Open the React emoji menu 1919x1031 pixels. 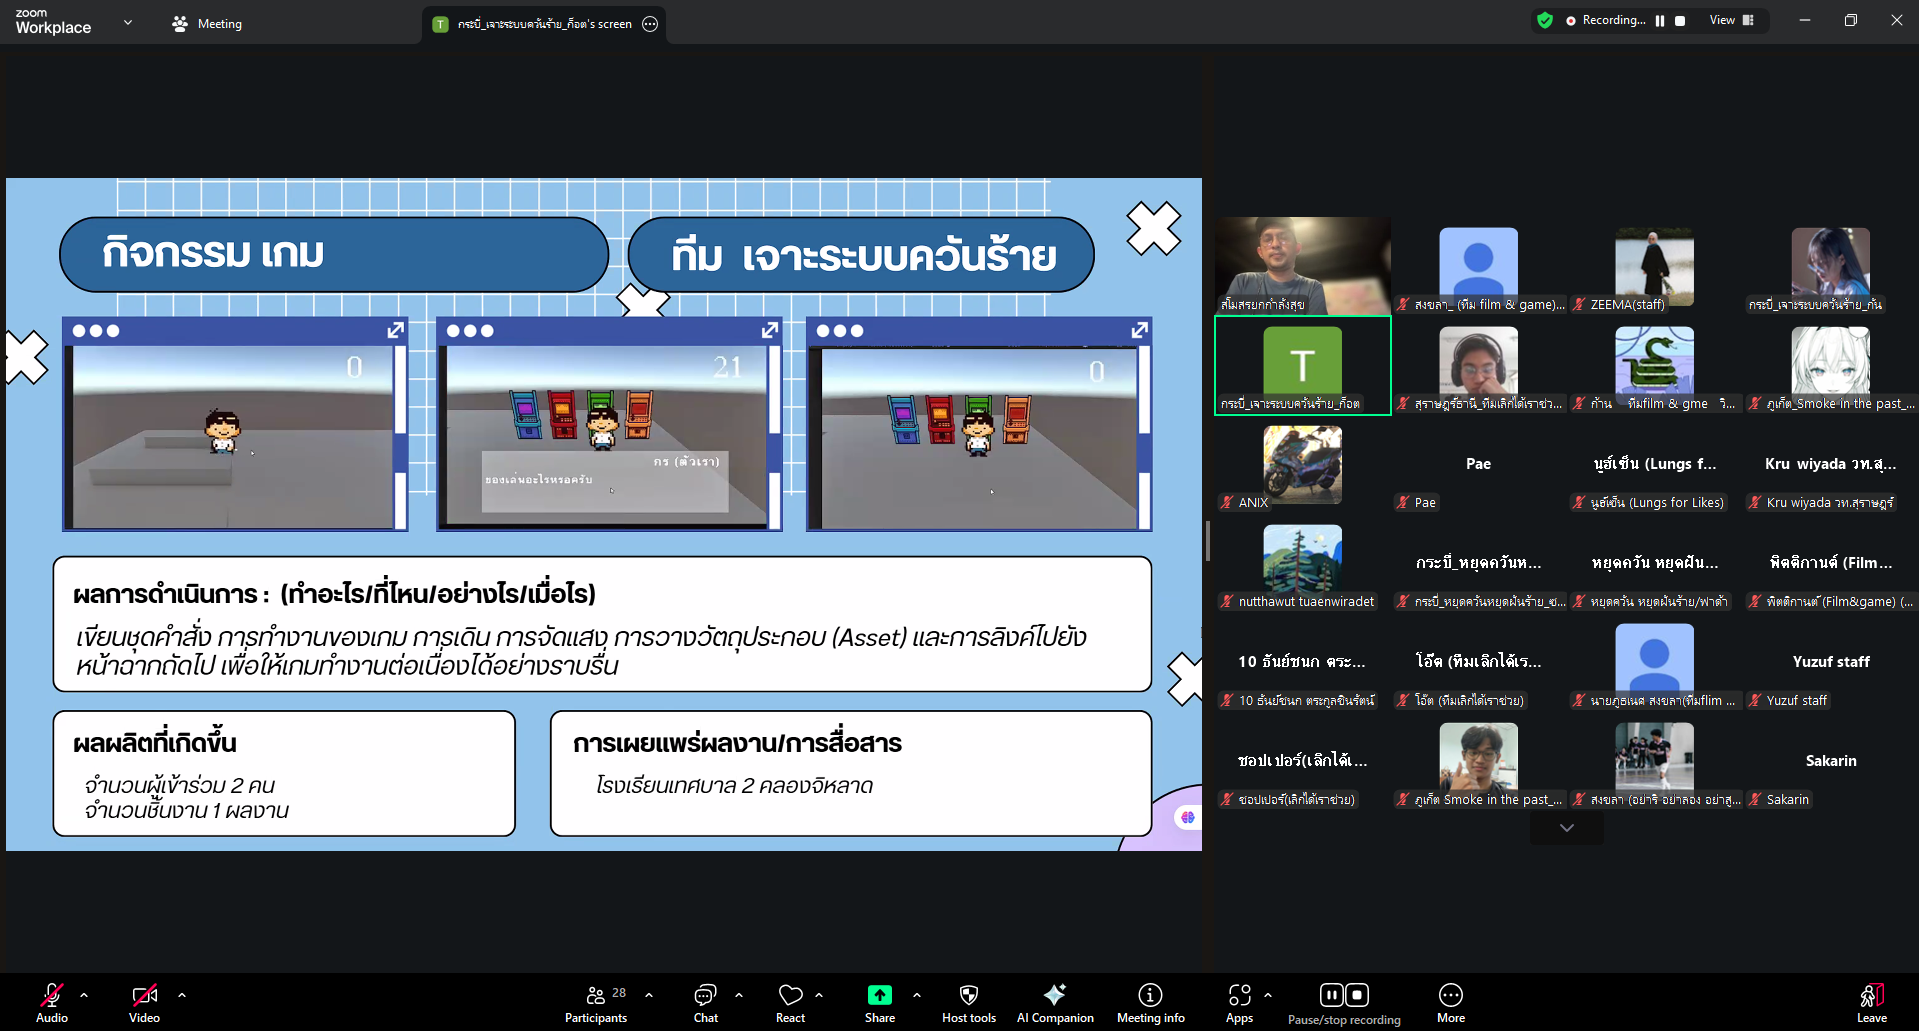click(x=790, y=1002)
